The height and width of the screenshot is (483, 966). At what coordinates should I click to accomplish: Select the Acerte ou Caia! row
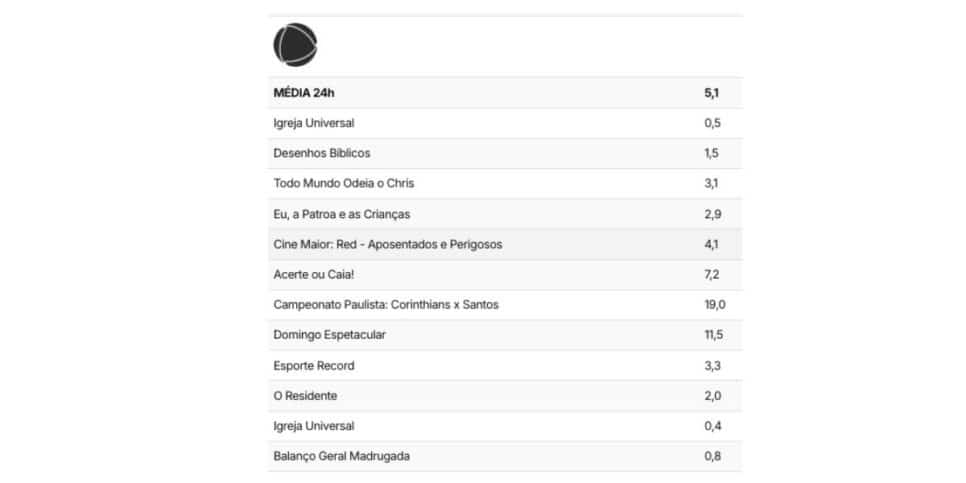(505, 275)
